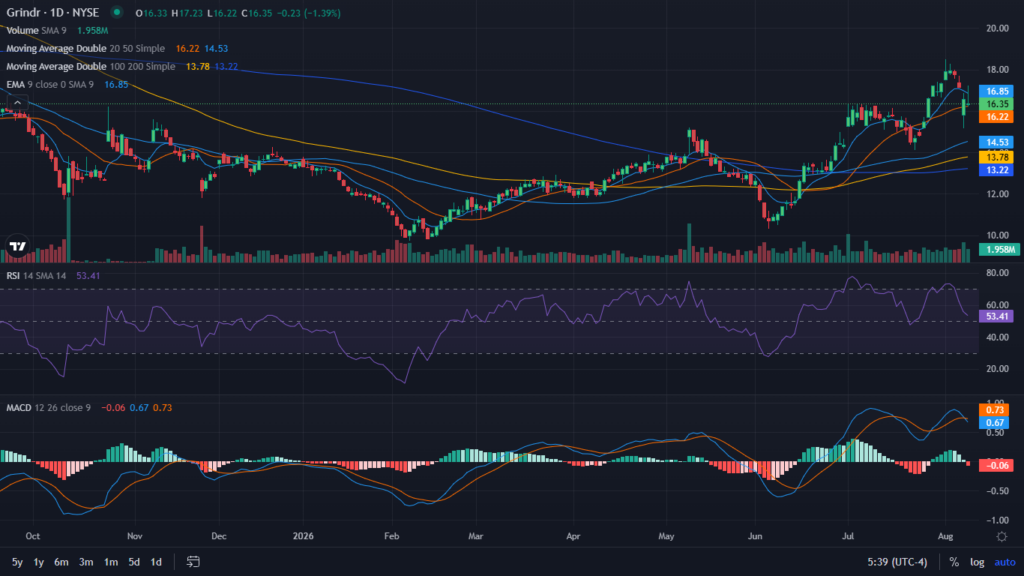Image resolution: width=1024 pixels, height=576 pixels.
Task: Select the RSI 14 SMA 14 legend
Action: pos(37,276)
